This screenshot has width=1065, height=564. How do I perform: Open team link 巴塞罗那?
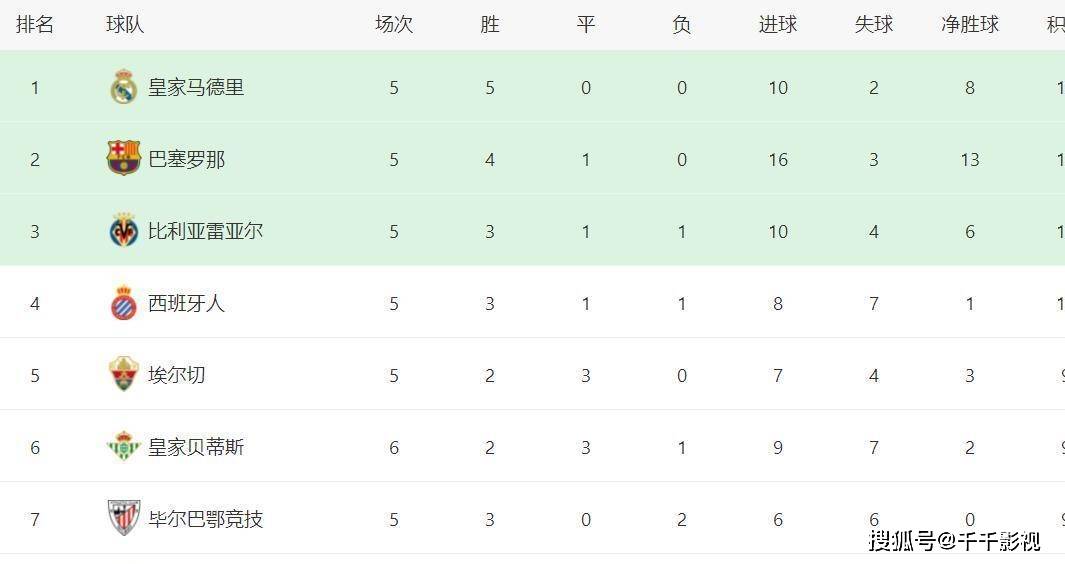(x=186, y=160)
